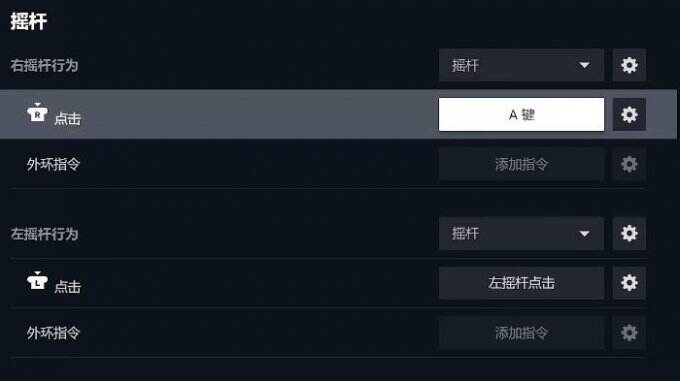Open gear settings for right stick 点击
Viewport: 680px width, 381px height.
click(x=629, y=115)
